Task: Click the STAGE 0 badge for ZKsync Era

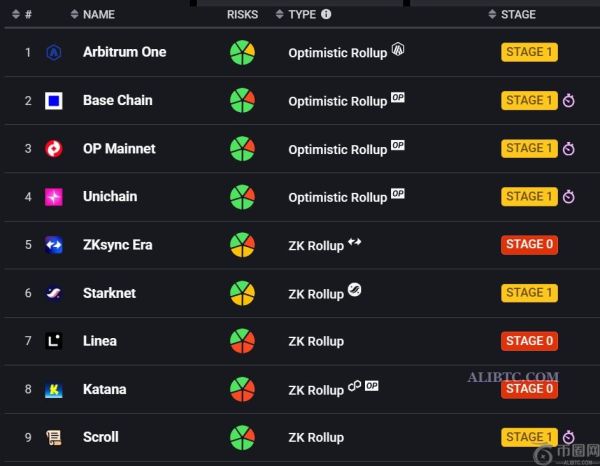Action: (x=529, y=245)
